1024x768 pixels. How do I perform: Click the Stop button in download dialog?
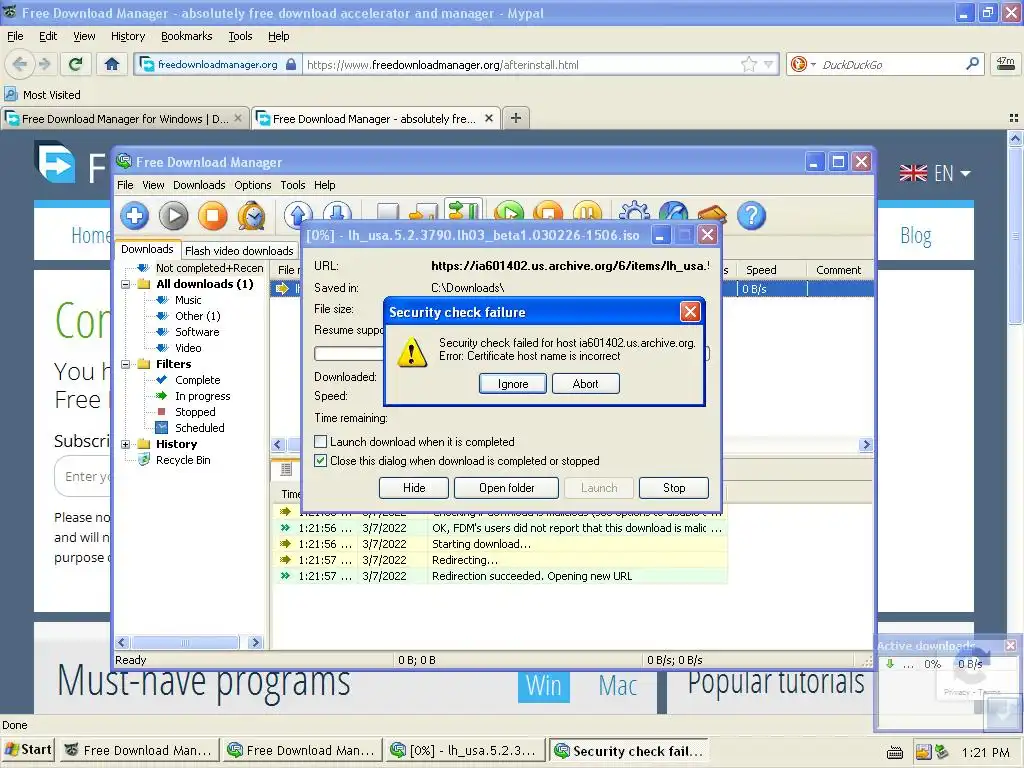tap(674, 488)
